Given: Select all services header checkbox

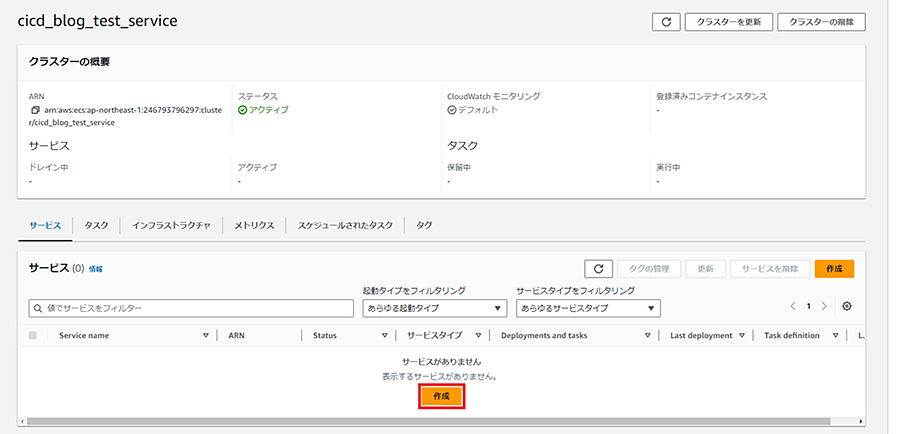Looking at the screenshot, I should [33, 336].
